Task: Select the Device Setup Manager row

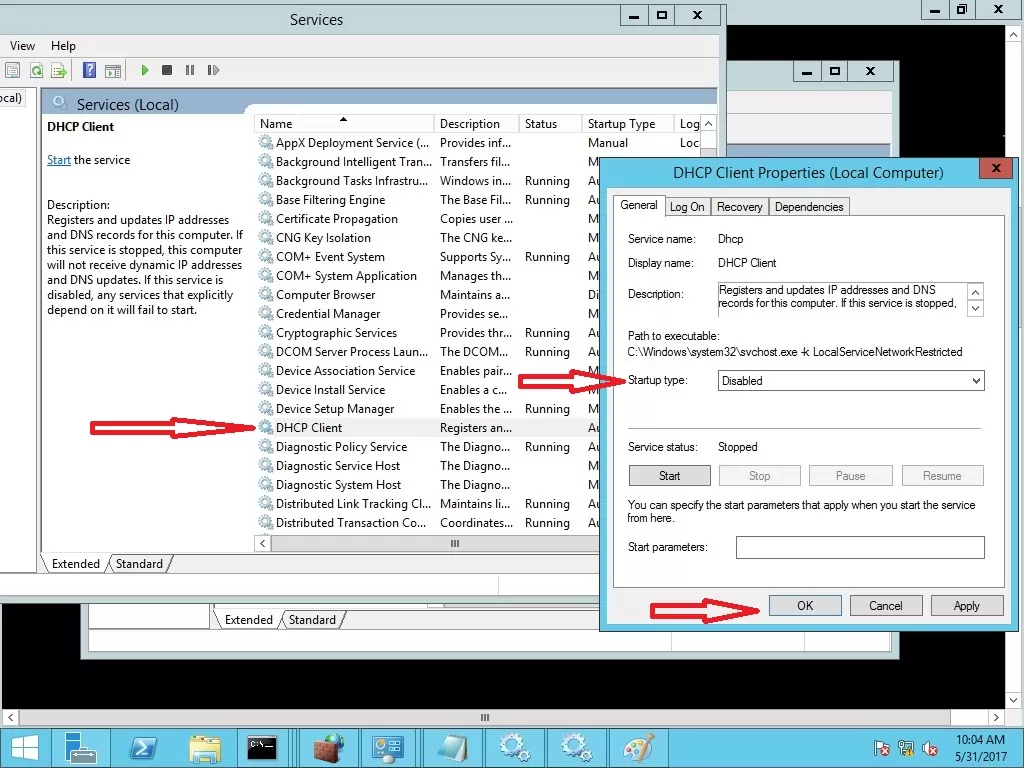Action: pyautogui.click(x=427, y=409)
